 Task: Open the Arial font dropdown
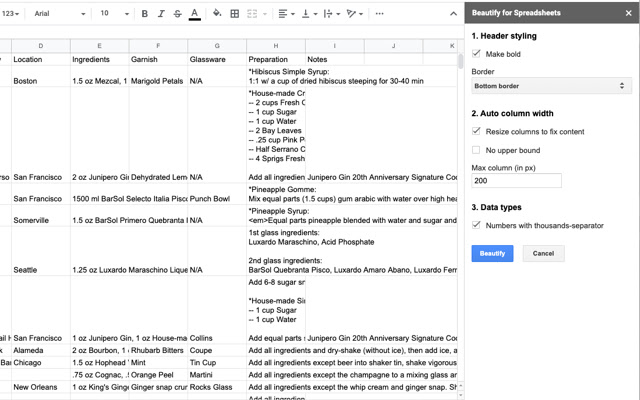[60, 14]
